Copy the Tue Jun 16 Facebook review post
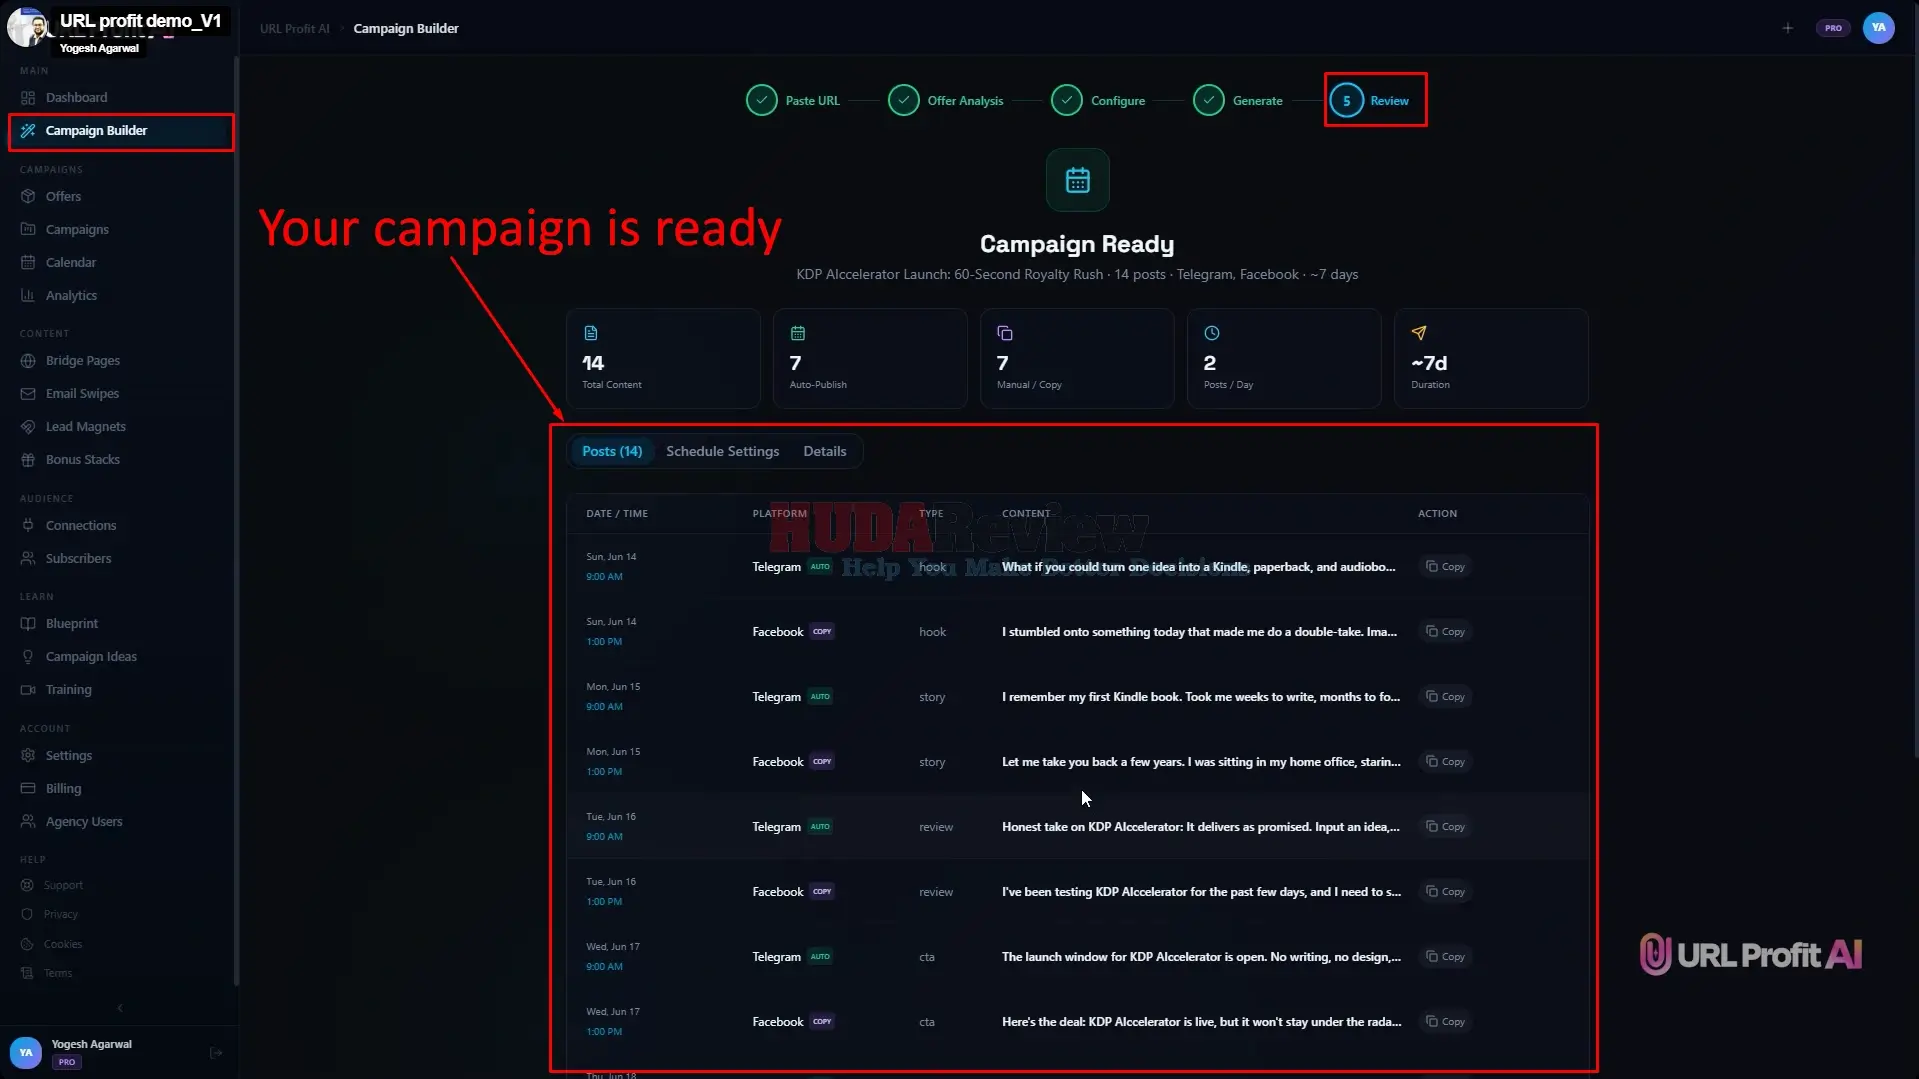The image size is (1919, 1079). click(x=1444, y=891)
